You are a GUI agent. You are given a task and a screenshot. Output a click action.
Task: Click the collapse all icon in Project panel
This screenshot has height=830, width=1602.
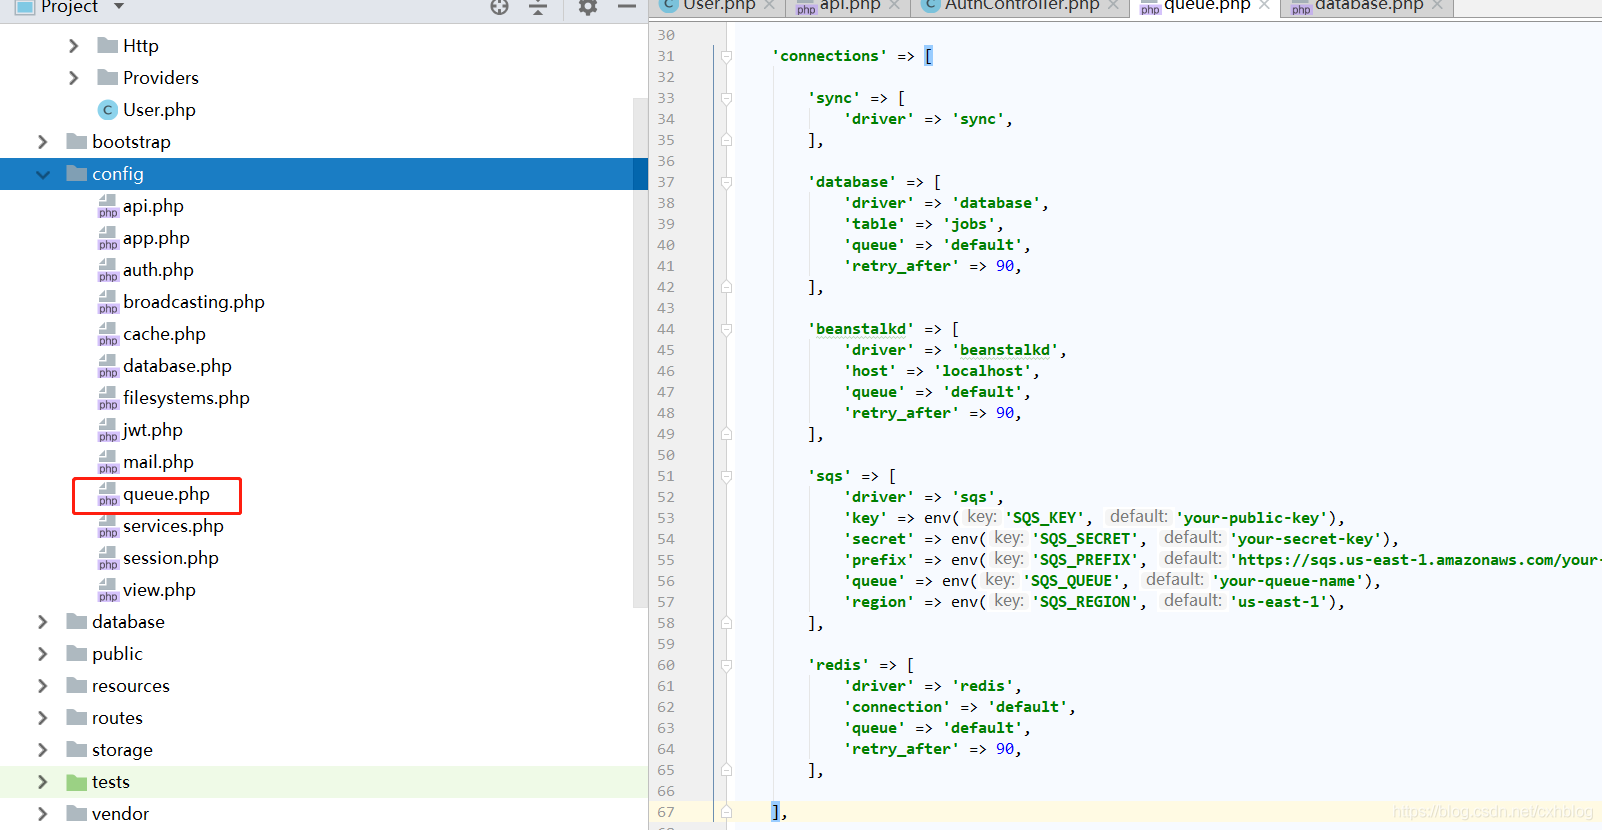coord(538,7)
